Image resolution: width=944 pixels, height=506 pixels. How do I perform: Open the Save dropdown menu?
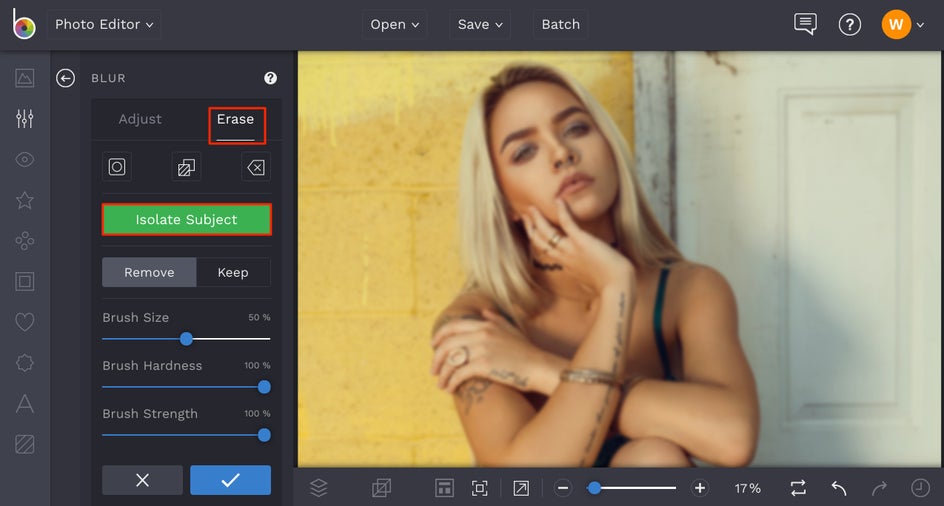point(480,25)
